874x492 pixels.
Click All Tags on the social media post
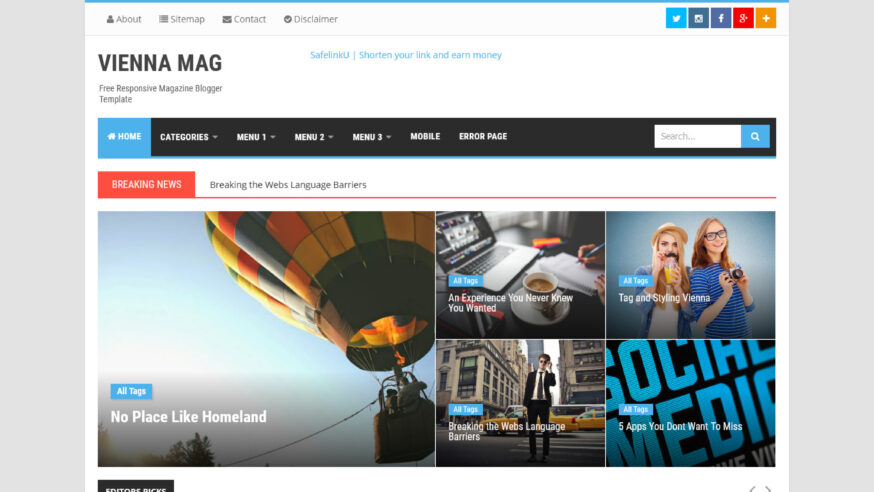(x=635, y=410)
